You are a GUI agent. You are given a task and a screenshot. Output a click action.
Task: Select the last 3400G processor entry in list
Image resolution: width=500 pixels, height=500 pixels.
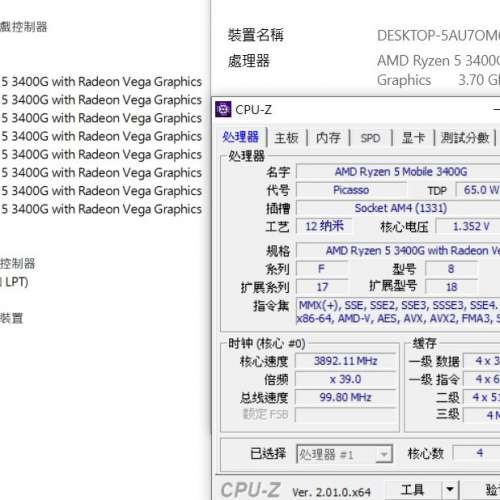(101, 209)
